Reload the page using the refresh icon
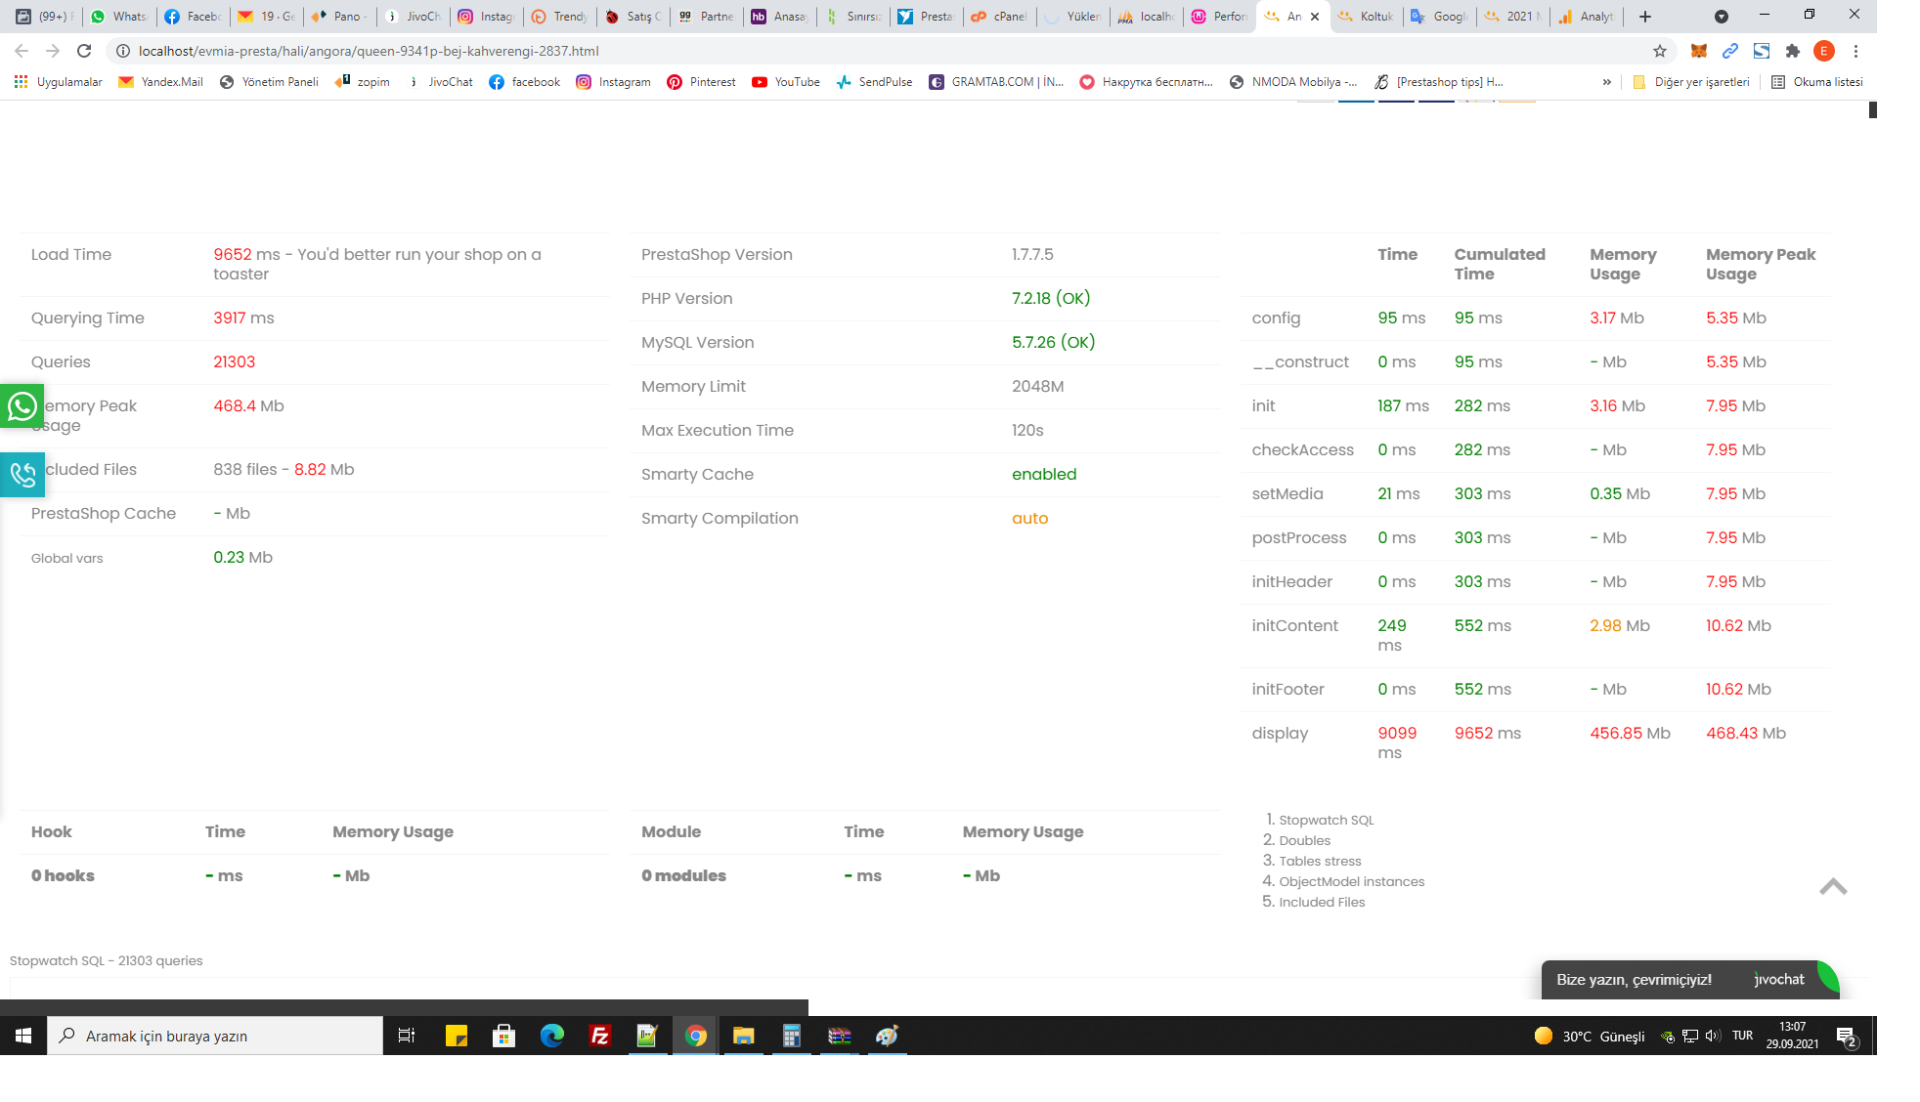The height and width of the screenshot is (1102, 1920). click(x=84, y=51)
